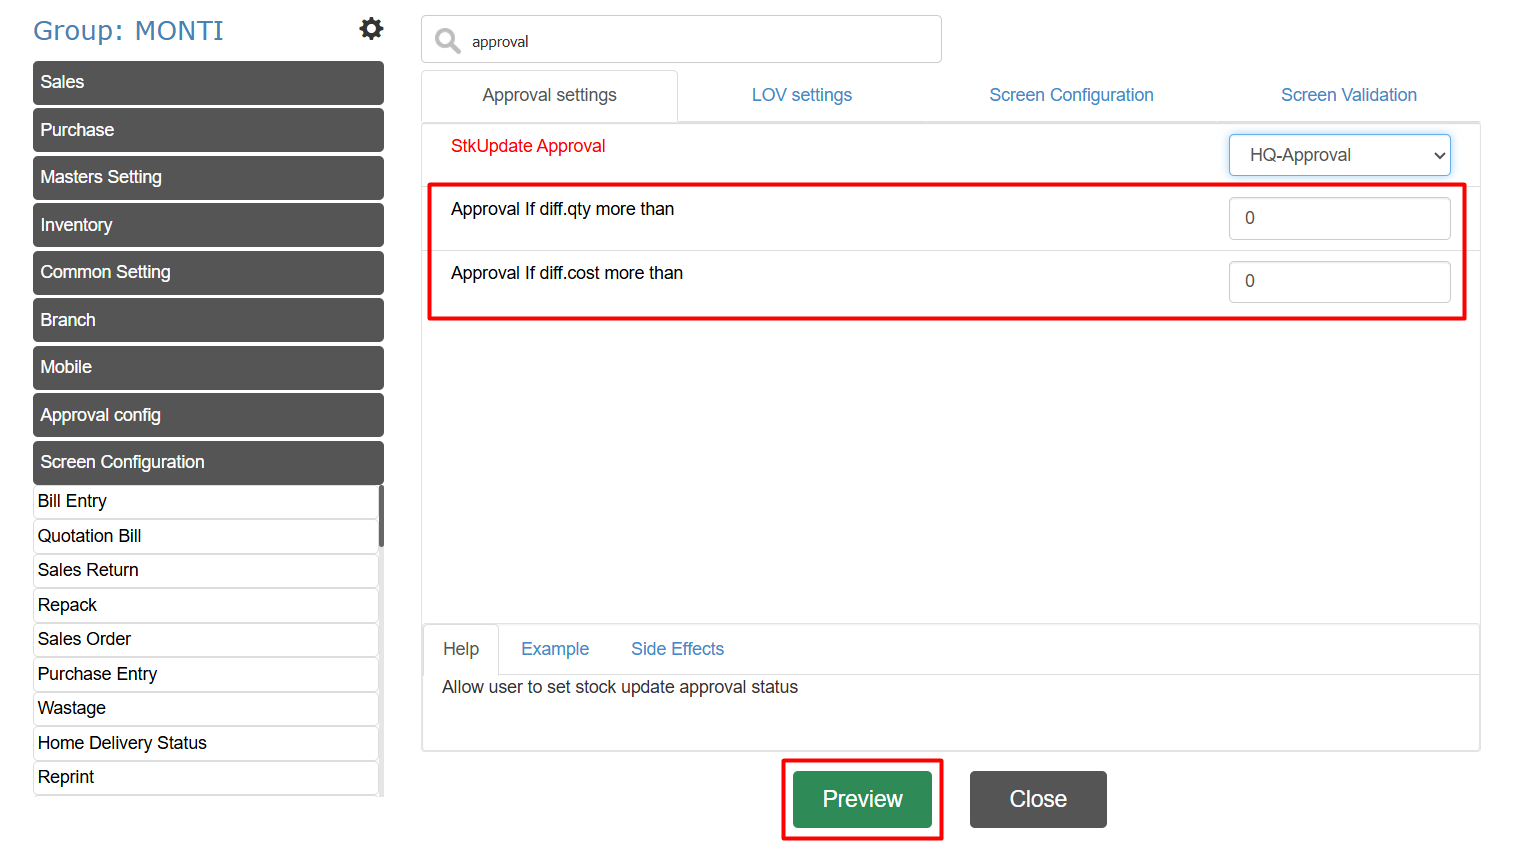1525x860 pixels.
Task: Expand the Inventory section
Action: click(208, 225)
